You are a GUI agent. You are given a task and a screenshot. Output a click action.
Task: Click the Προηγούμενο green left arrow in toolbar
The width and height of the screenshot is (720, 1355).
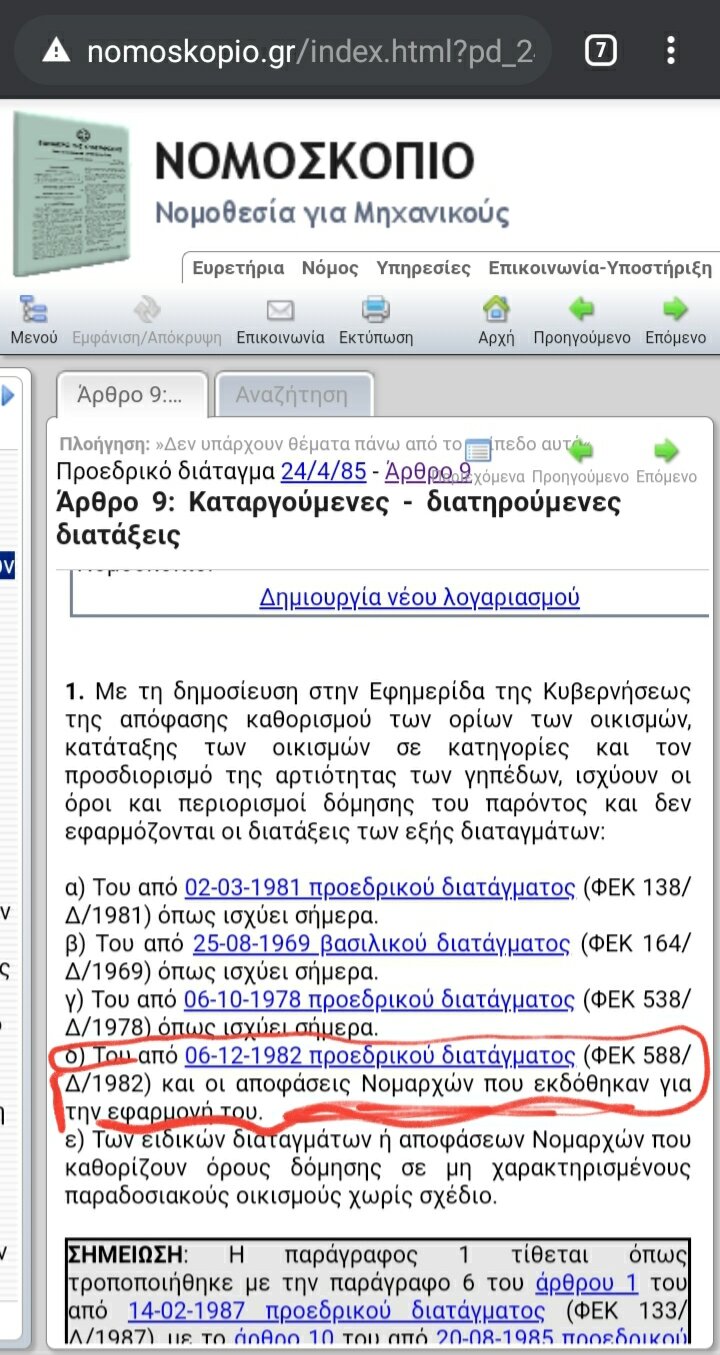(x=581, y=309)
